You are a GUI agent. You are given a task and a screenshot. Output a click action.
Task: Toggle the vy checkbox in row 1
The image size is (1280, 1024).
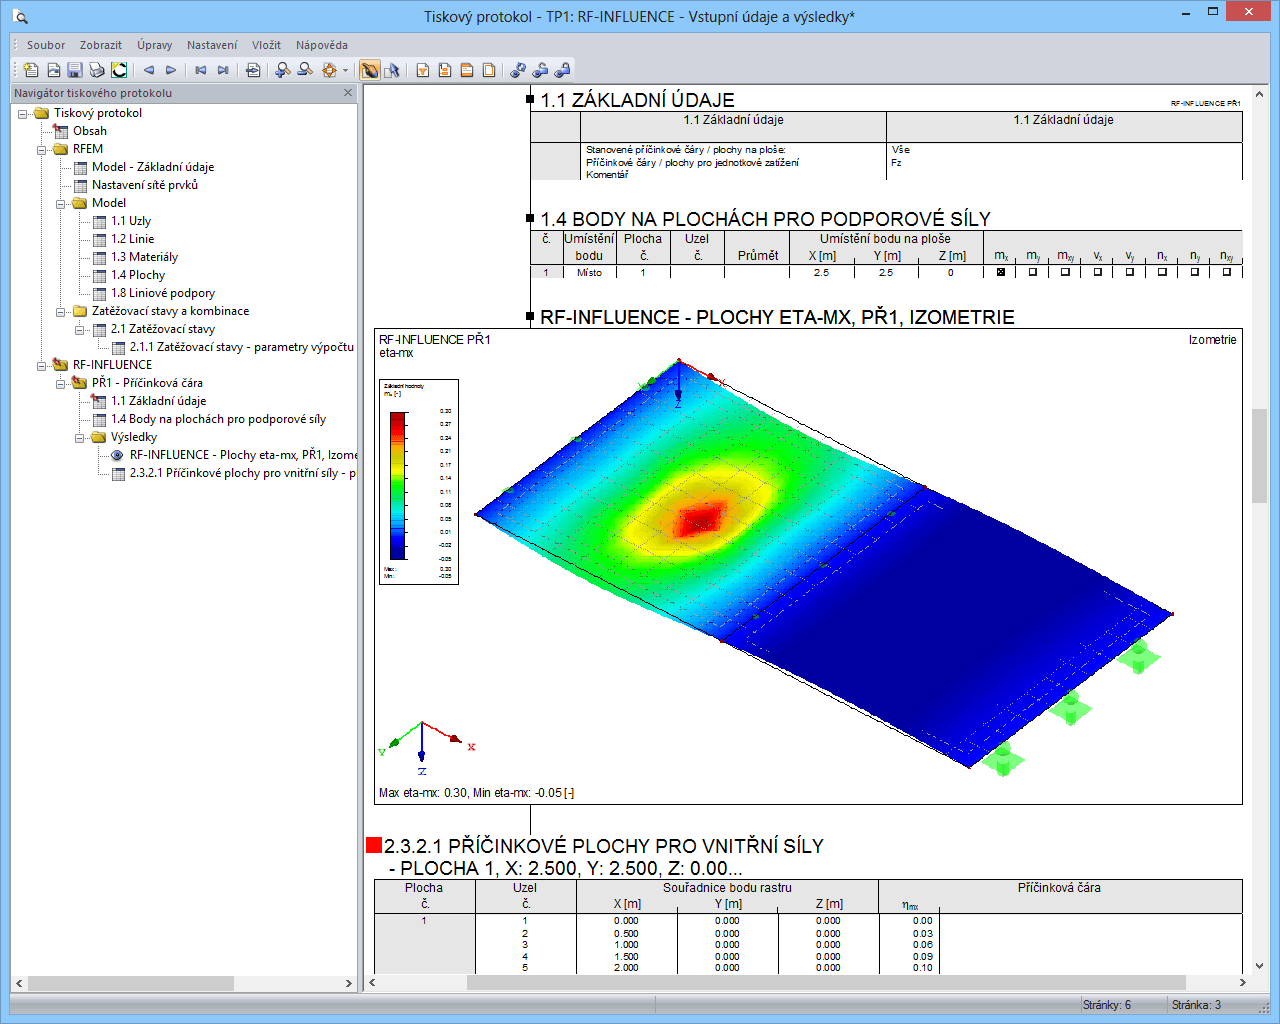[x=1130, y=272]
